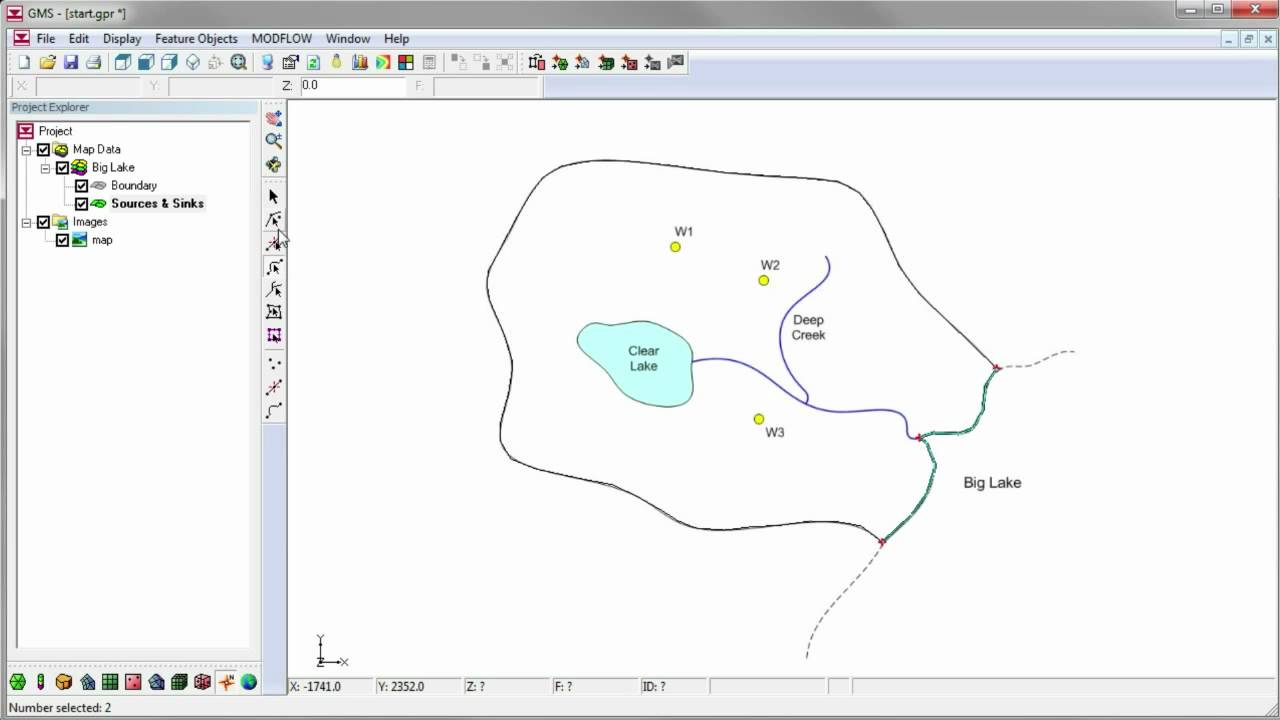Click the light bulb lighting icon

coord(336,62)
